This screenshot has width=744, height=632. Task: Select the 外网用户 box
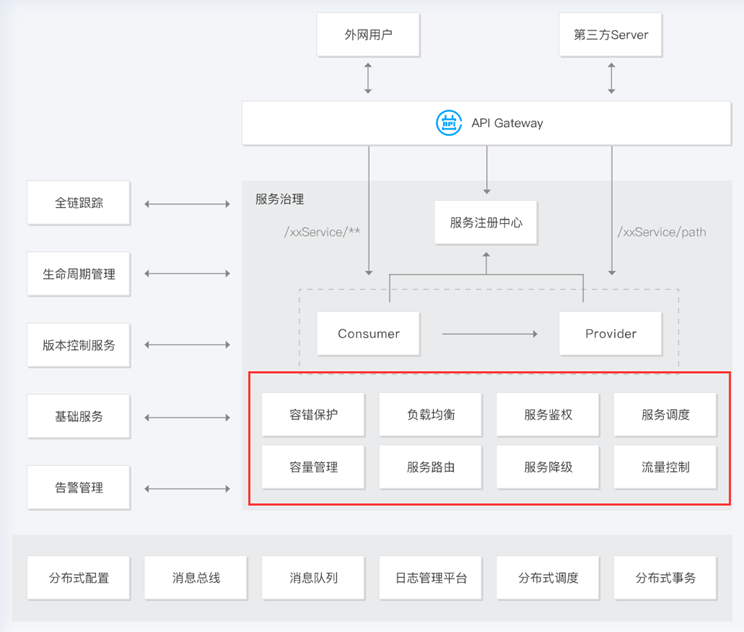tap(368, 35)
